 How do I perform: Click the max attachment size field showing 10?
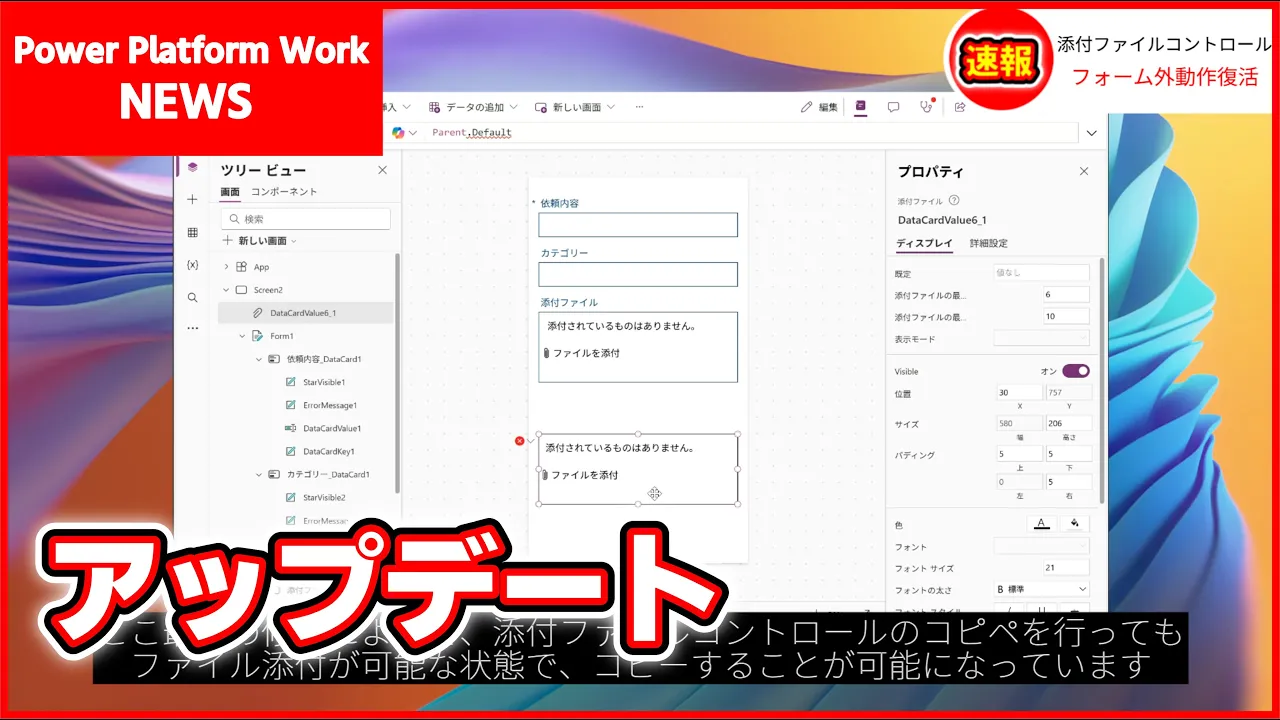1066,316
